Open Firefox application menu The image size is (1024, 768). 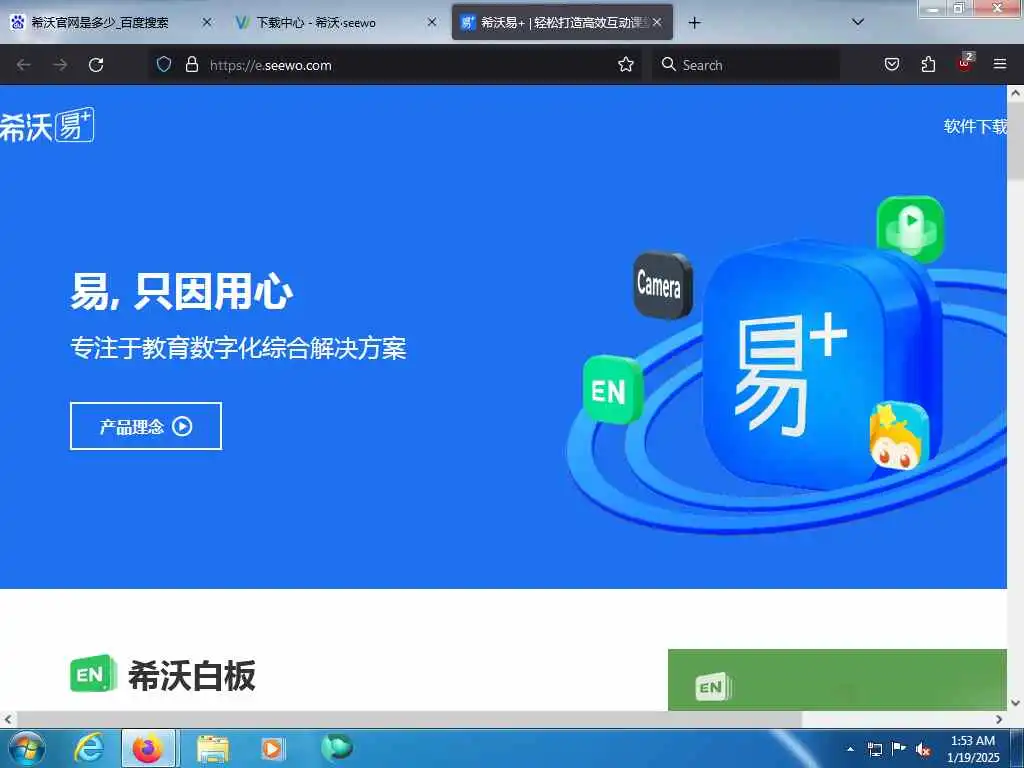1000,64
